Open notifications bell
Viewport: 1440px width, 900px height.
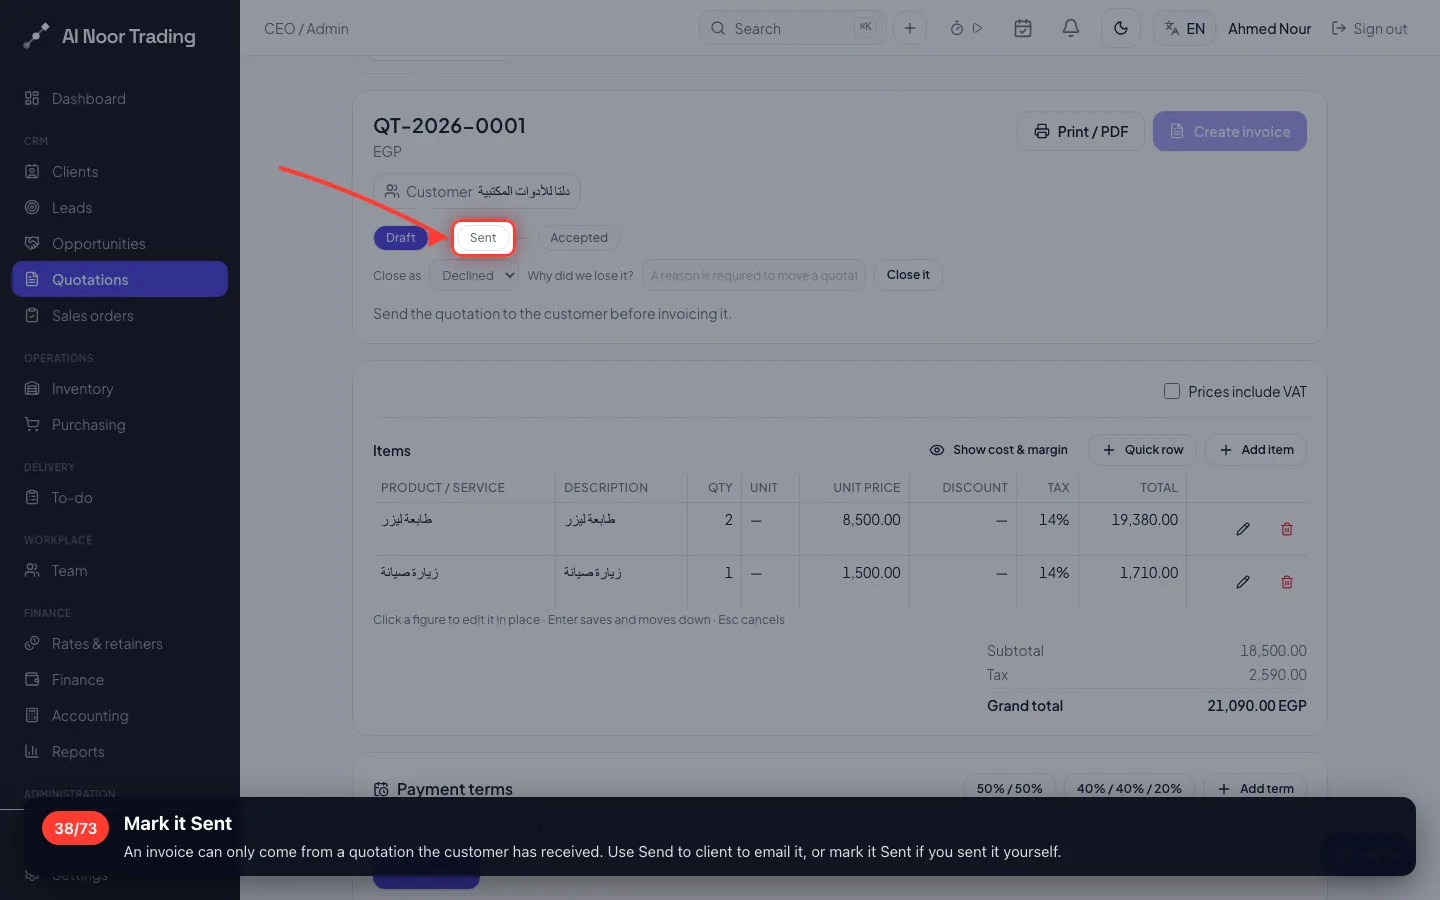tap(1070, 28)
